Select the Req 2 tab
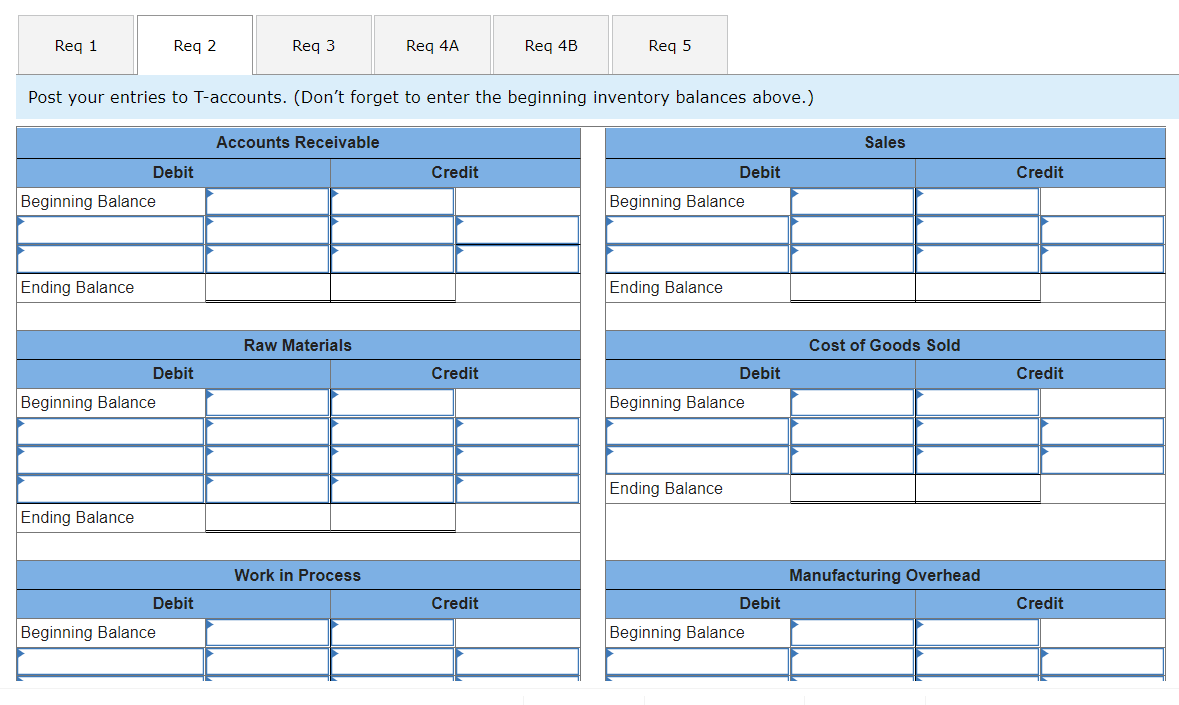This screenshot has height=705, width=1179. click(x=195, y=45)
